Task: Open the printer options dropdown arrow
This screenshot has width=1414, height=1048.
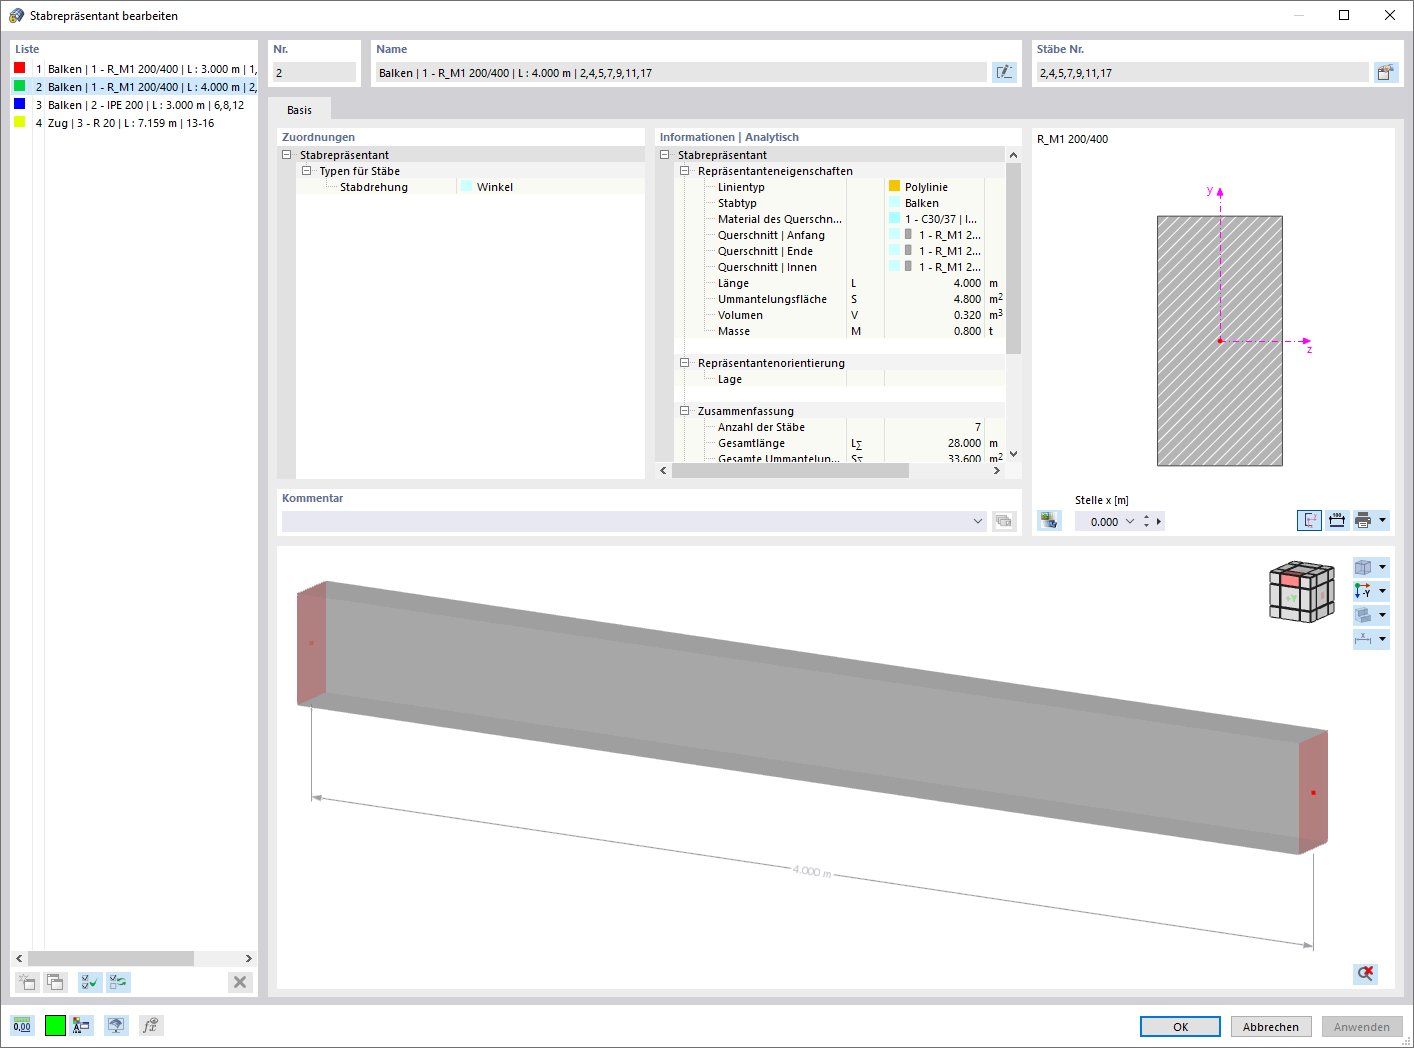Action: [1383, 520]
